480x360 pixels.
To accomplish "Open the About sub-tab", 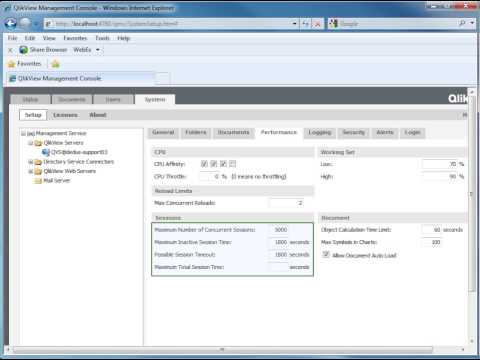I will click(98, 115).
